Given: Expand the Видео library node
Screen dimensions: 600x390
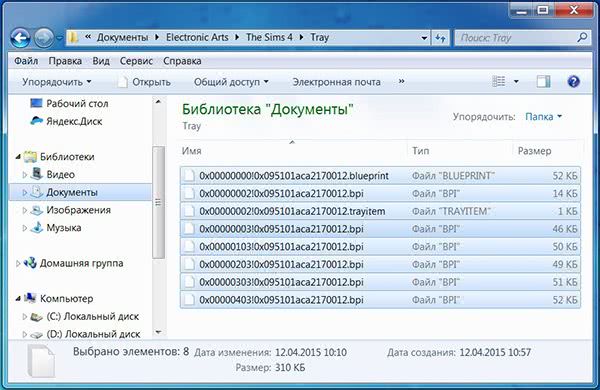Looking at the screenshot, I should (24, 175).
